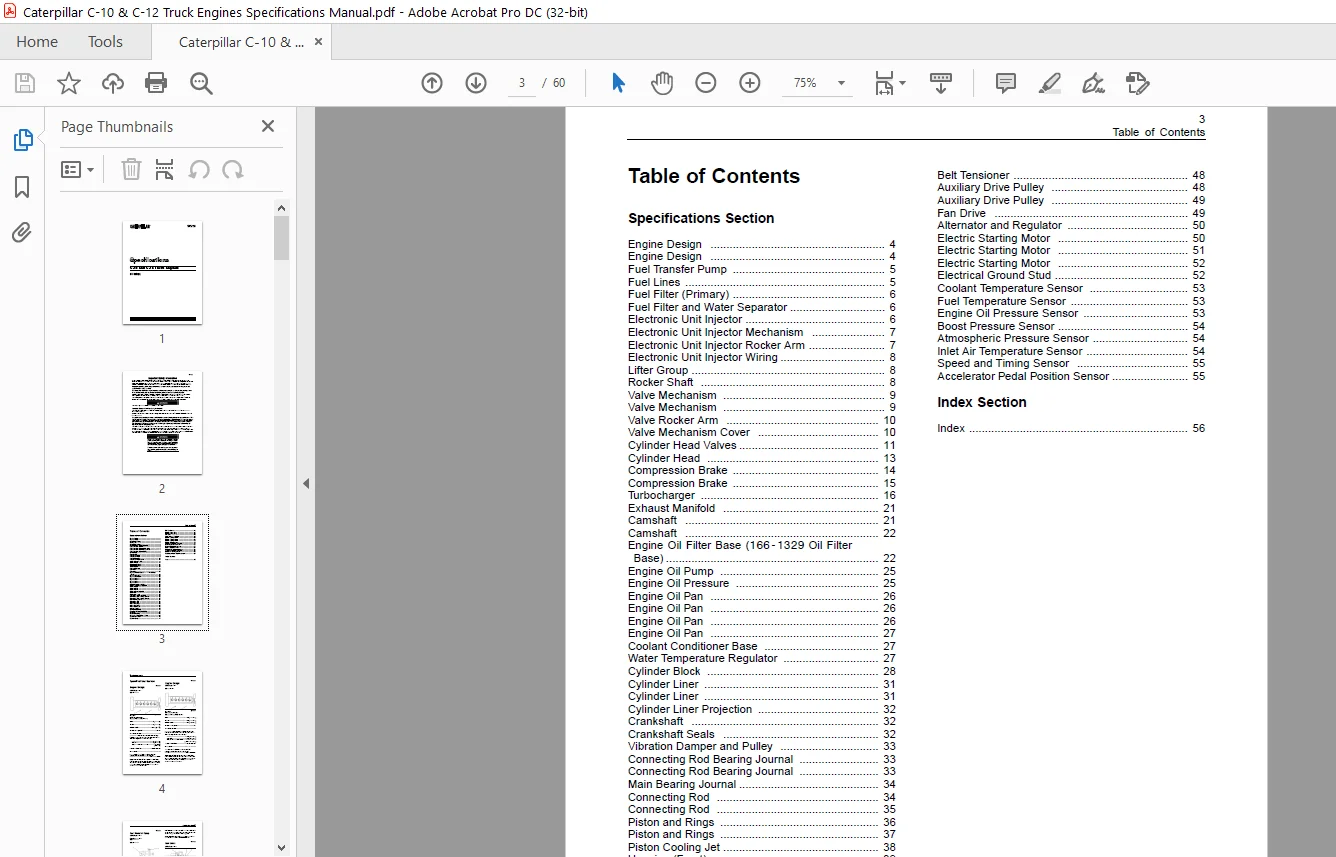Click the Turbocharger contents entry
1336x857 pixels.
[x=761, y=496]
